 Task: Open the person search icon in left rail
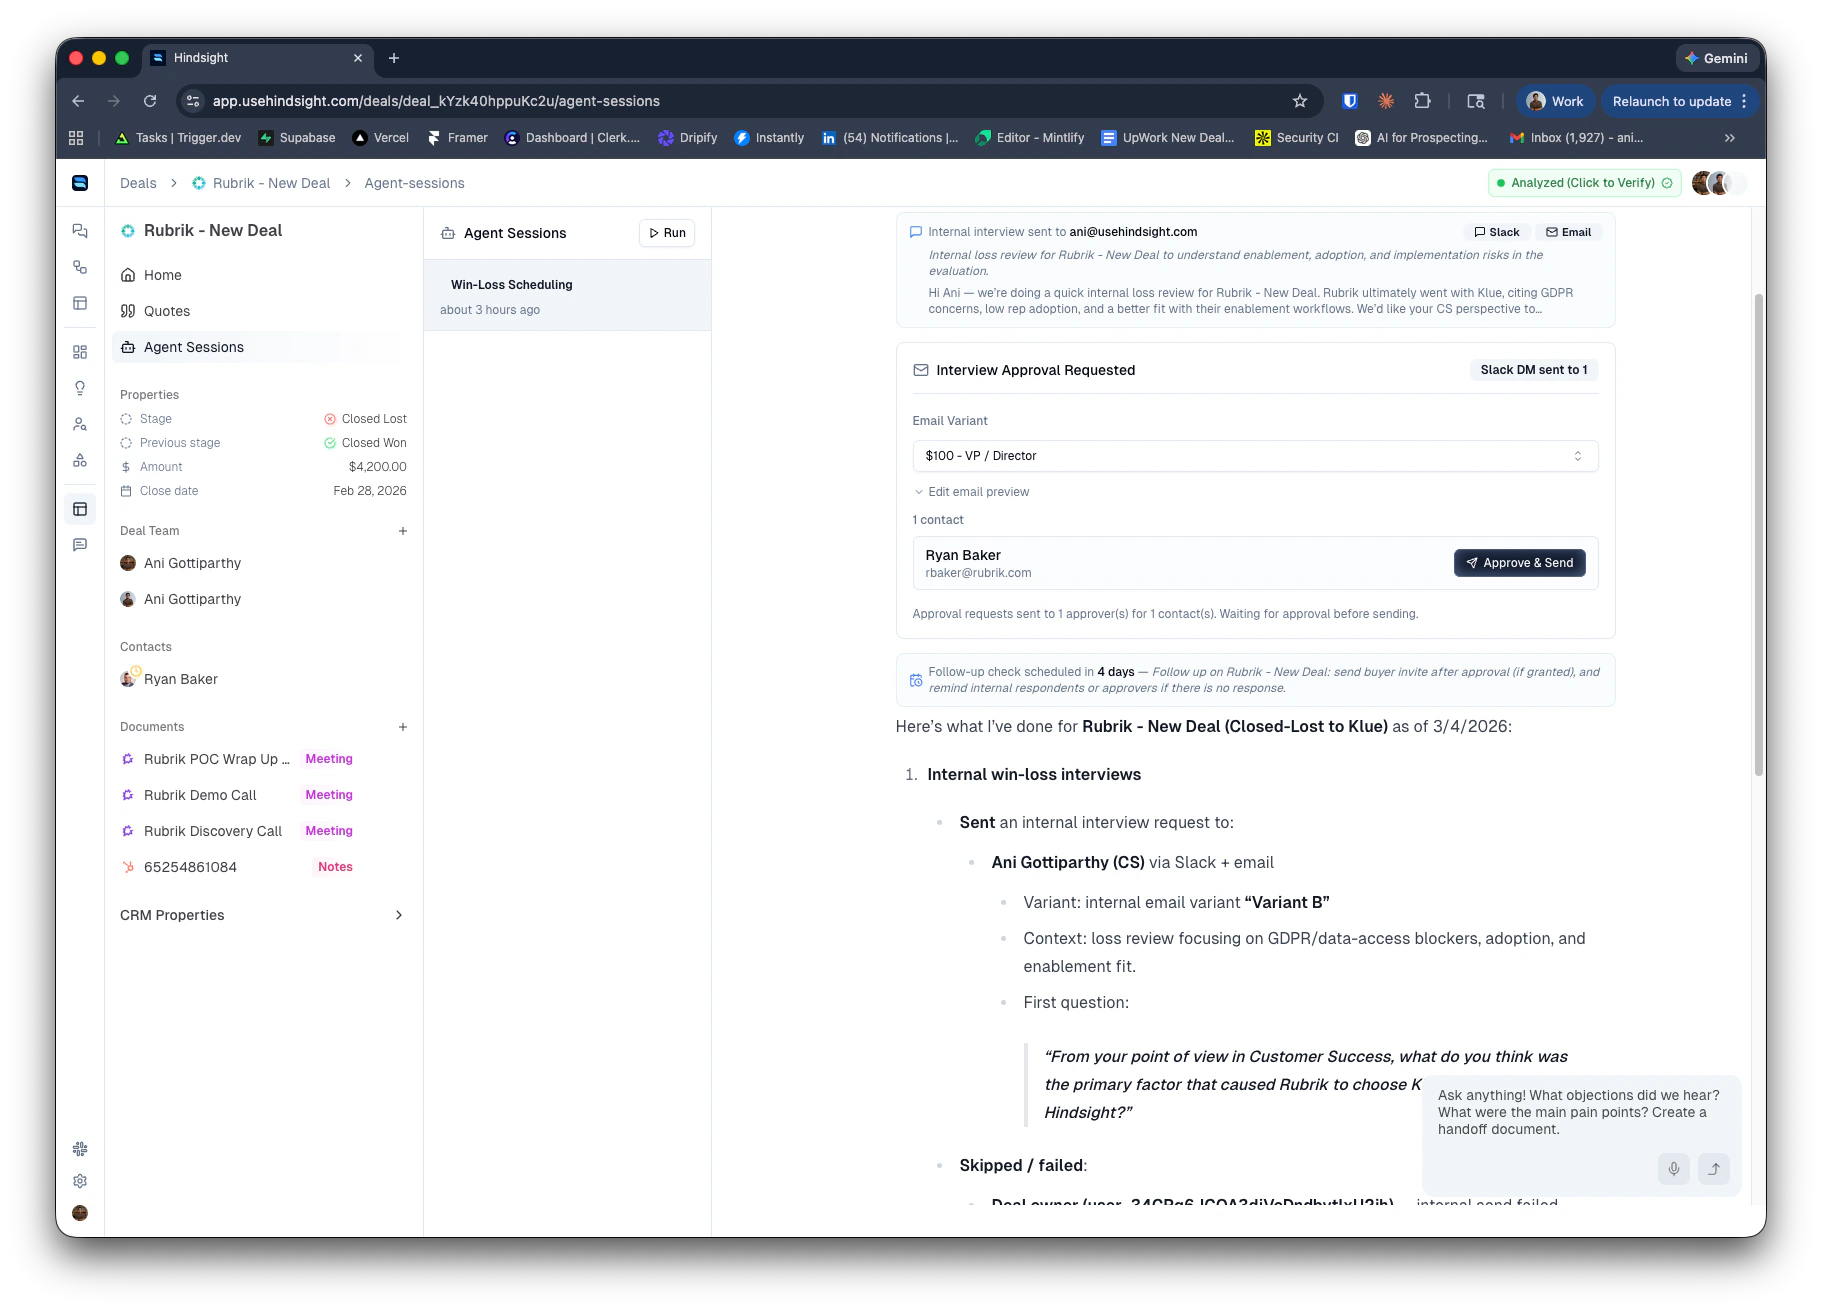(x=80, y=424)
